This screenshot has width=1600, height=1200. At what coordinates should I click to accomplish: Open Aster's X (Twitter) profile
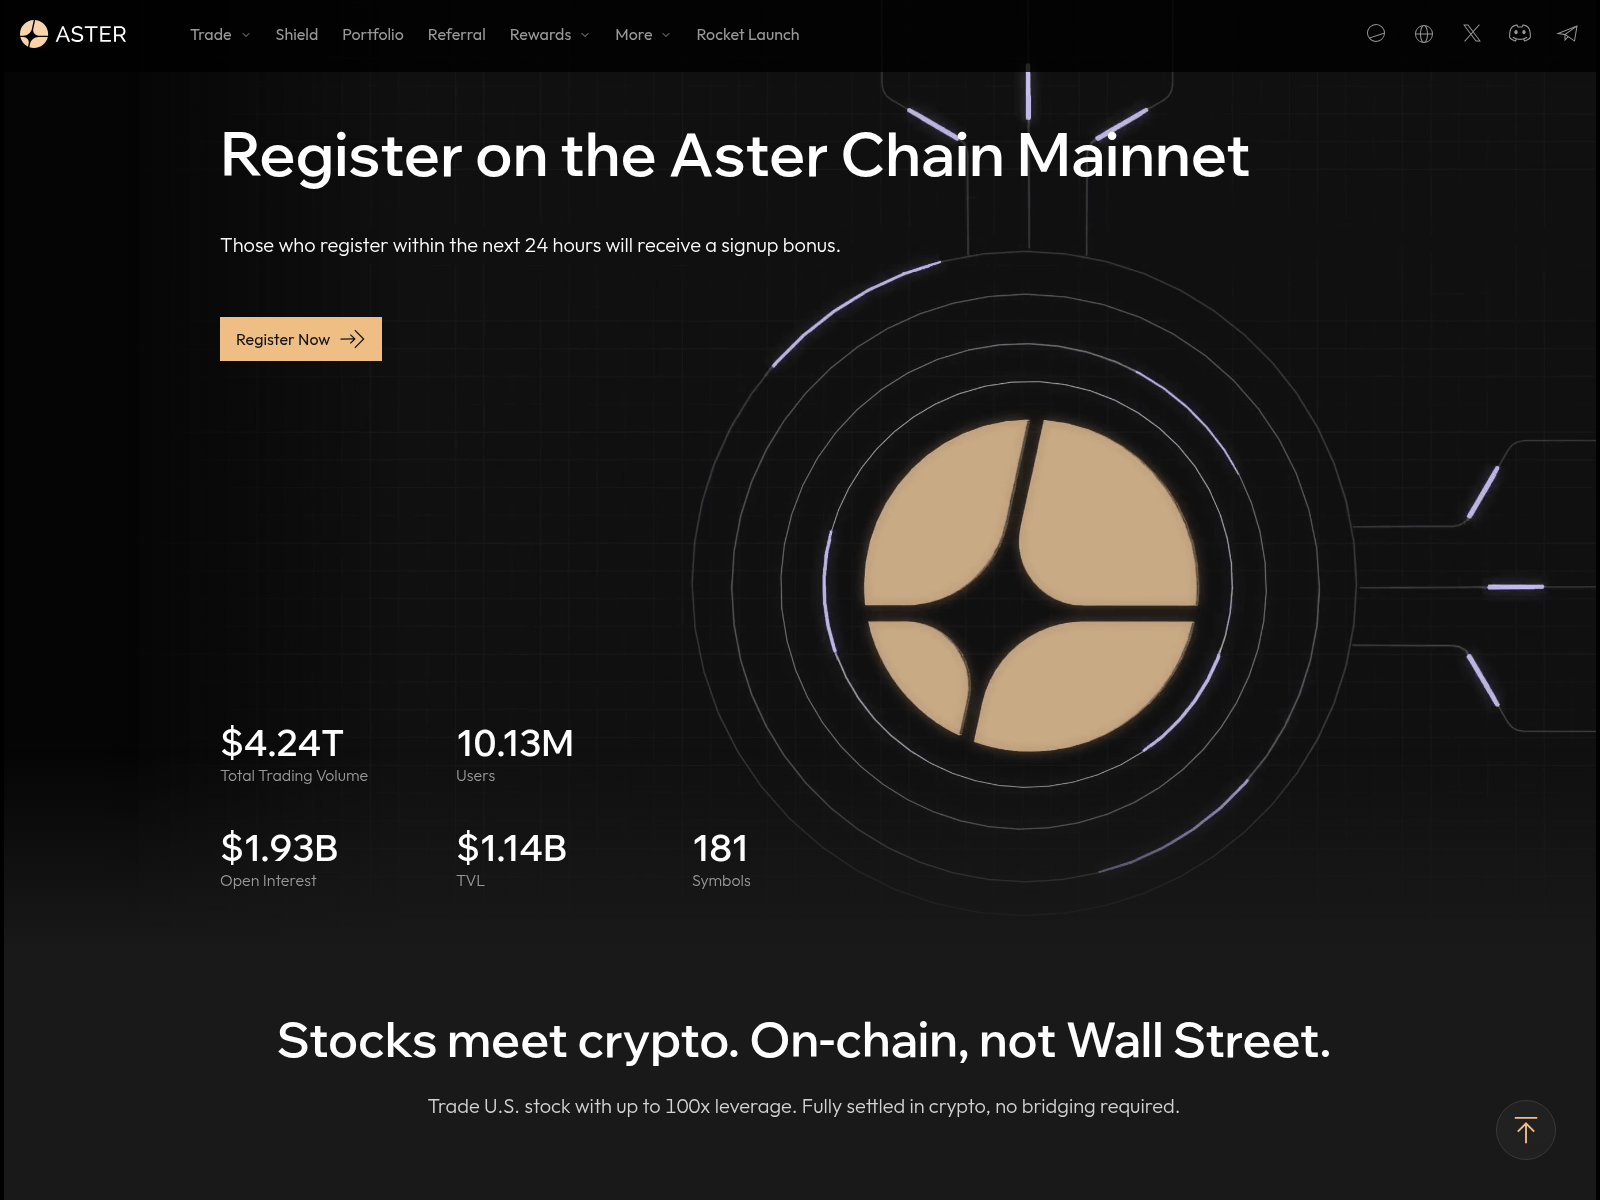[1471, 34]
